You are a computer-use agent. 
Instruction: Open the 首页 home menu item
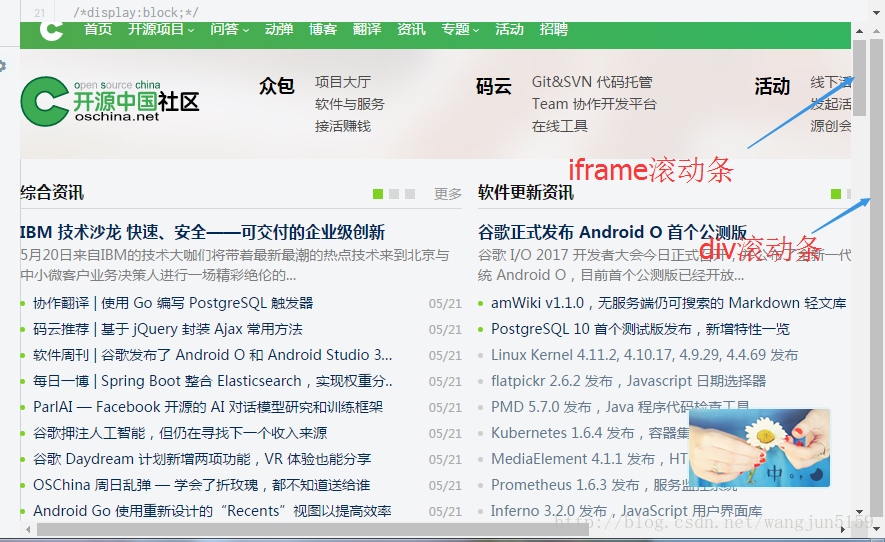(98, 29)
